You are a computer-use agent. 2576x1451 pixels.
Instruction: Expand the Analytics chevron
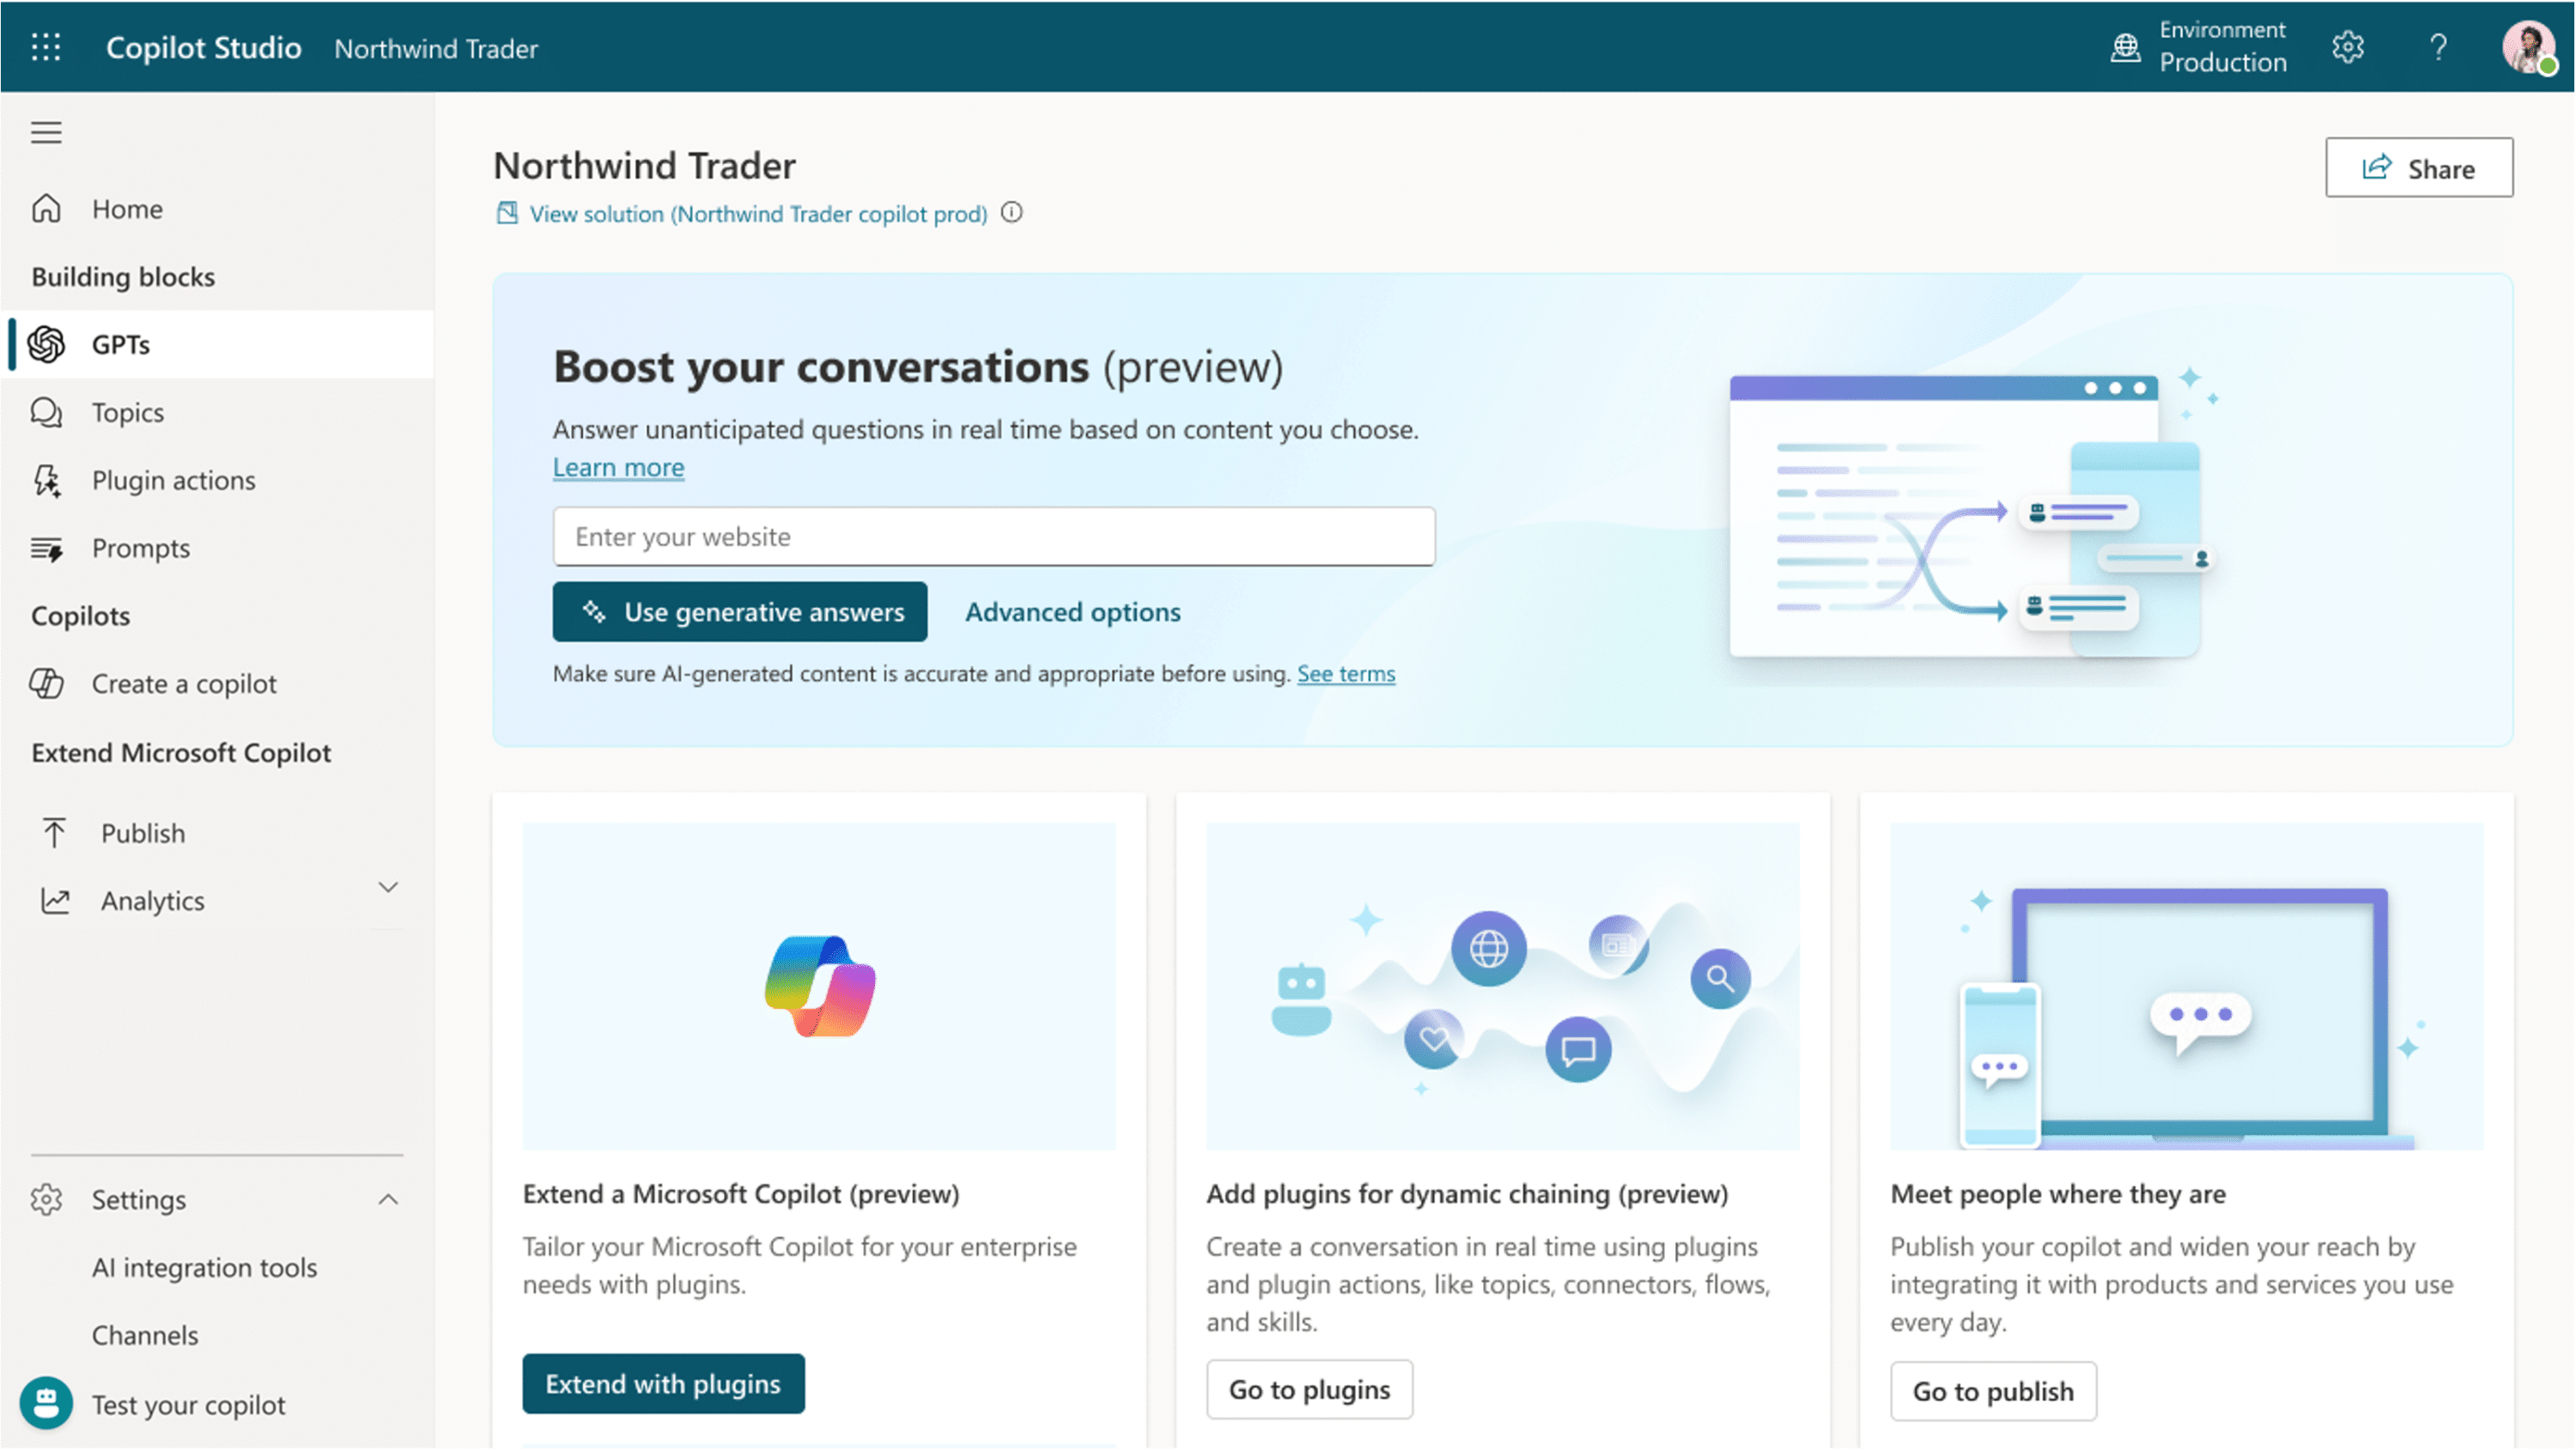coord(388,887)
